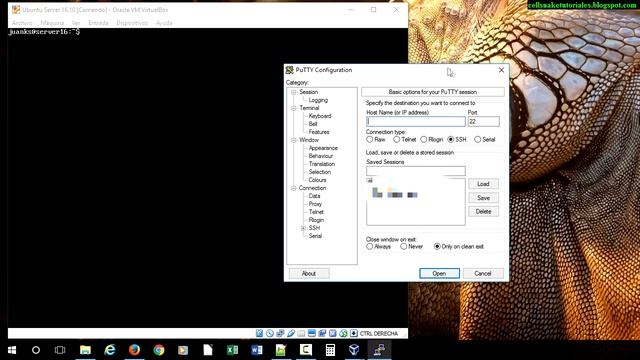Launch Internet Explorer from the taskbar
The width and height of the screenshot is (640, 360).
pos(110,350)
